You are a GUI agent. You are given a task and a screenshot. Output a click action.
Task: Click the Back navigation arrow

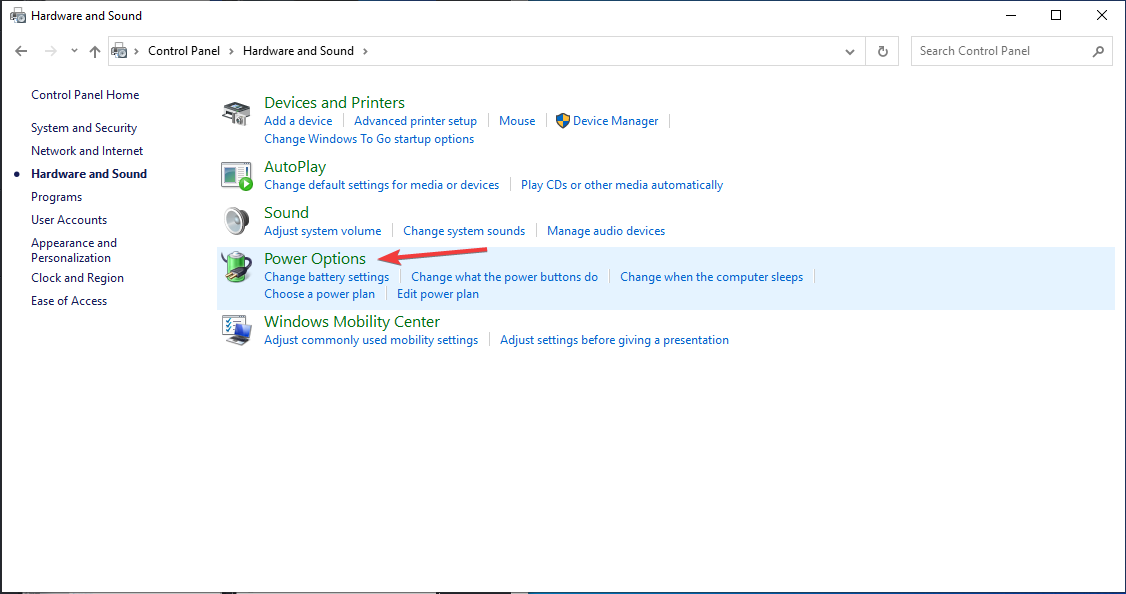(21, 50)
